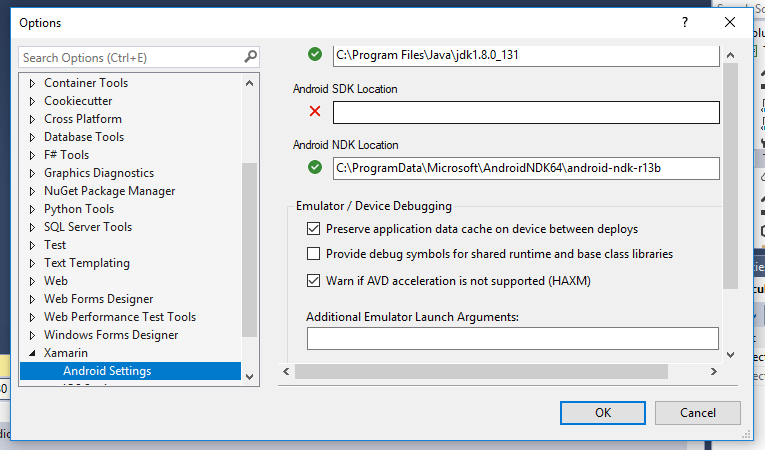Click the horizontal scrollbar thumb
This screenshot has height=450, width=765.
(x=481, y=372)
